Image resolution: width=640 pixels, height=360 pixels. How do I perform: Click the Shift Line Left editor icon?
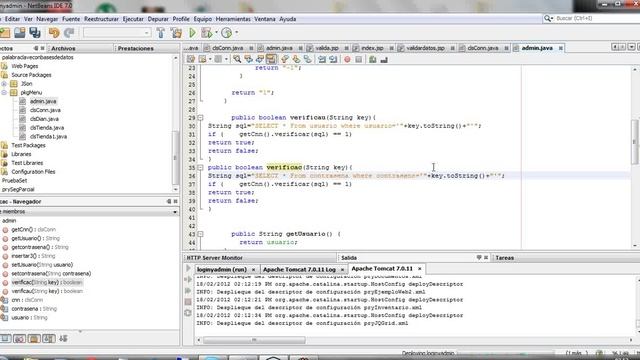pyautogui.click(x=322, y=59)
